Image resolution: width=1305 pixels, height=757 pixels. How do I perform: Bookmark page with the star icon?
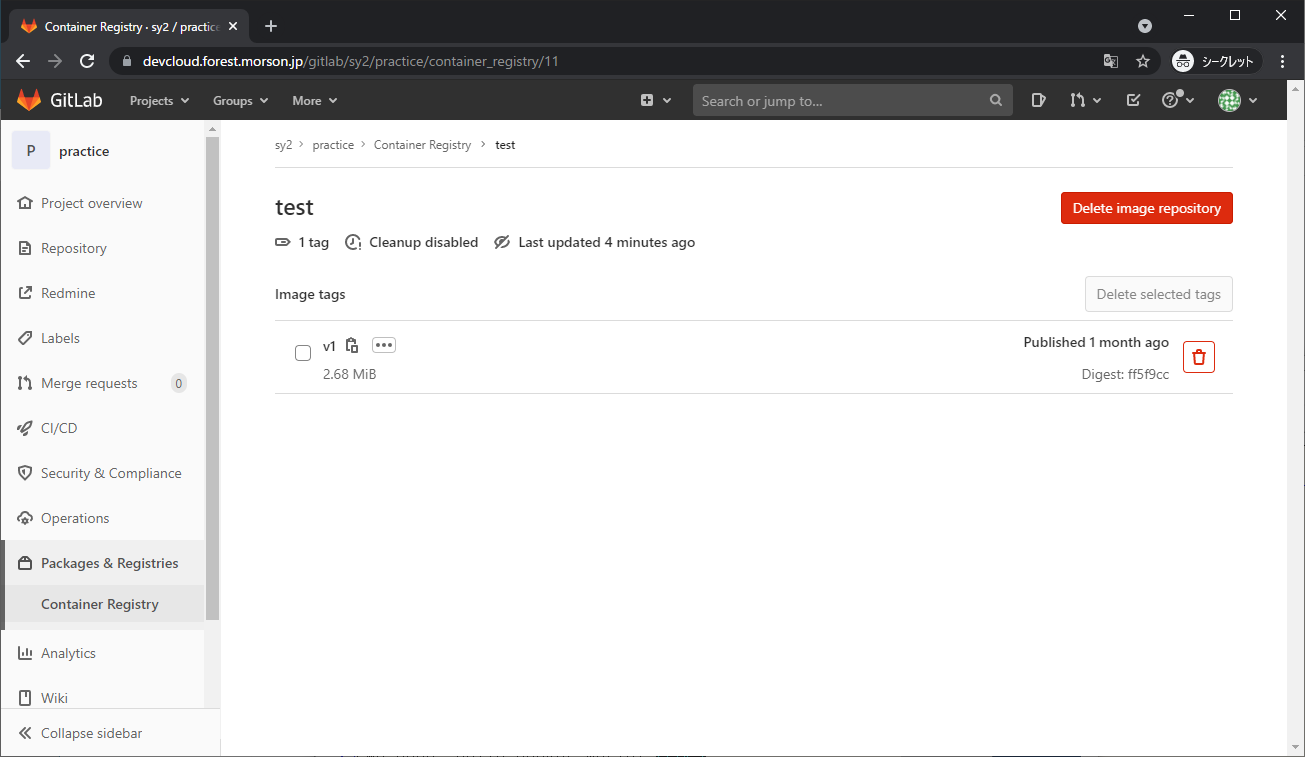(x=1142, y=61)
